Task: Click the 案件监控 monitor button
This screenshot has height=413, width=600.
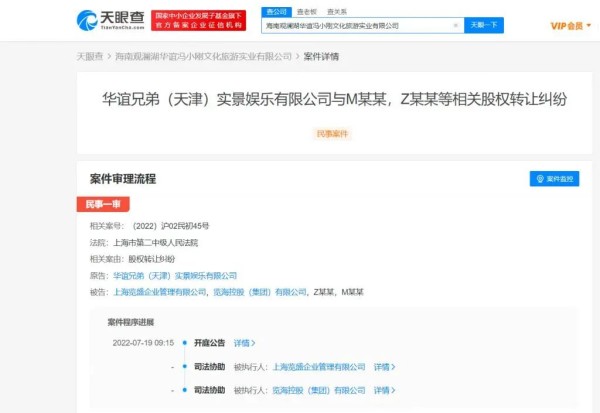Action: pos(554,179)
